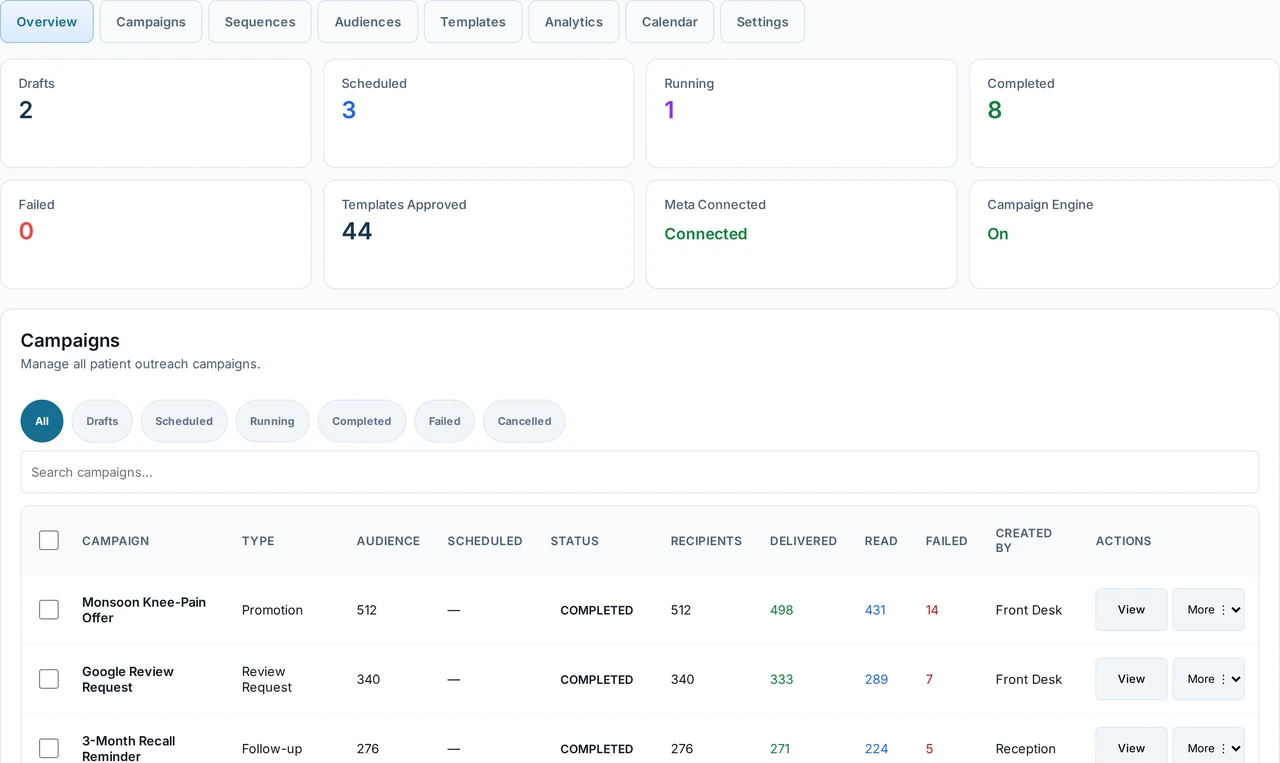Open More dropdown for 3-Month Recall Reminder
The image size is (1280, 763).
coord(1208,745)
